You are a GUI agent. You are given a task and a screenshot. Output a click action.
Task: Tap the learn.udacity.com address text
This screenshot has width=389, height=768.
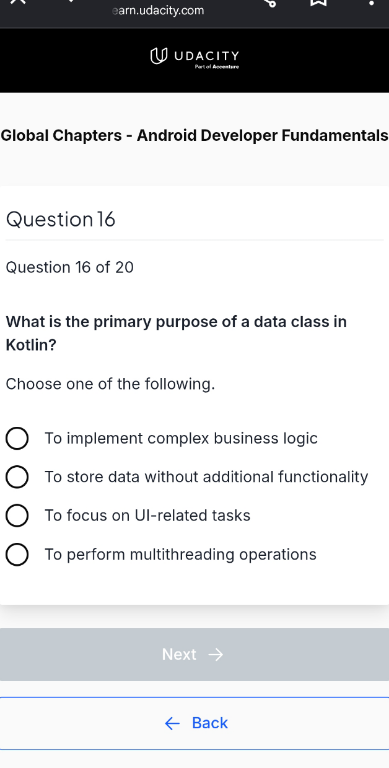pyautogui.click(x=158, y=10)
